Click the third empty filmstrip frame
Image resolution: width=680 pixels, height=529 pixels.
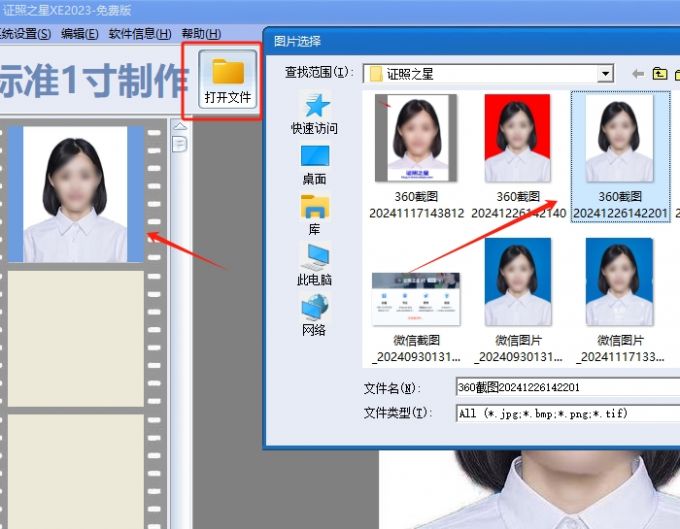[x=76, y=471]
